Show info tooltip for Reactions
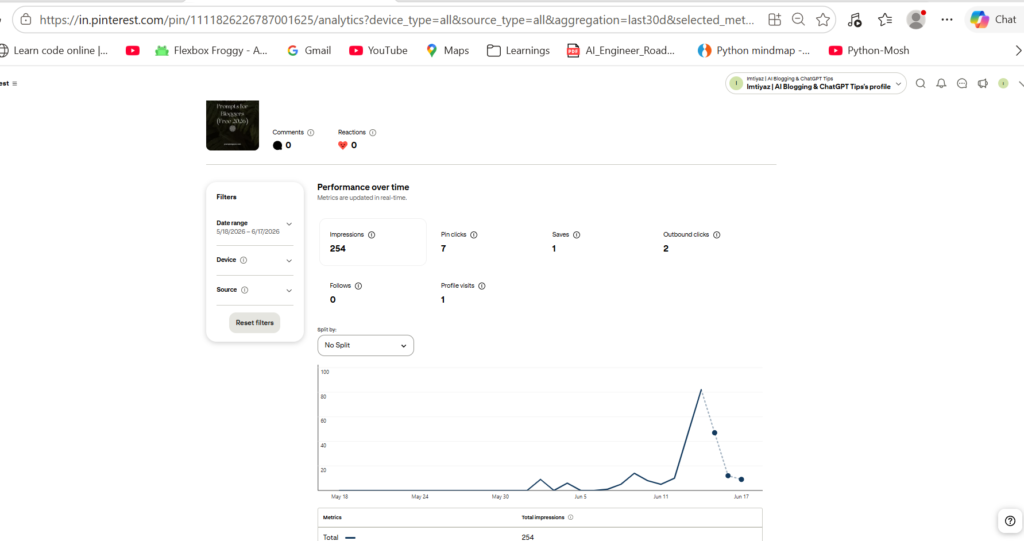This screenshot has width=1024, height=541. [373, 133]
